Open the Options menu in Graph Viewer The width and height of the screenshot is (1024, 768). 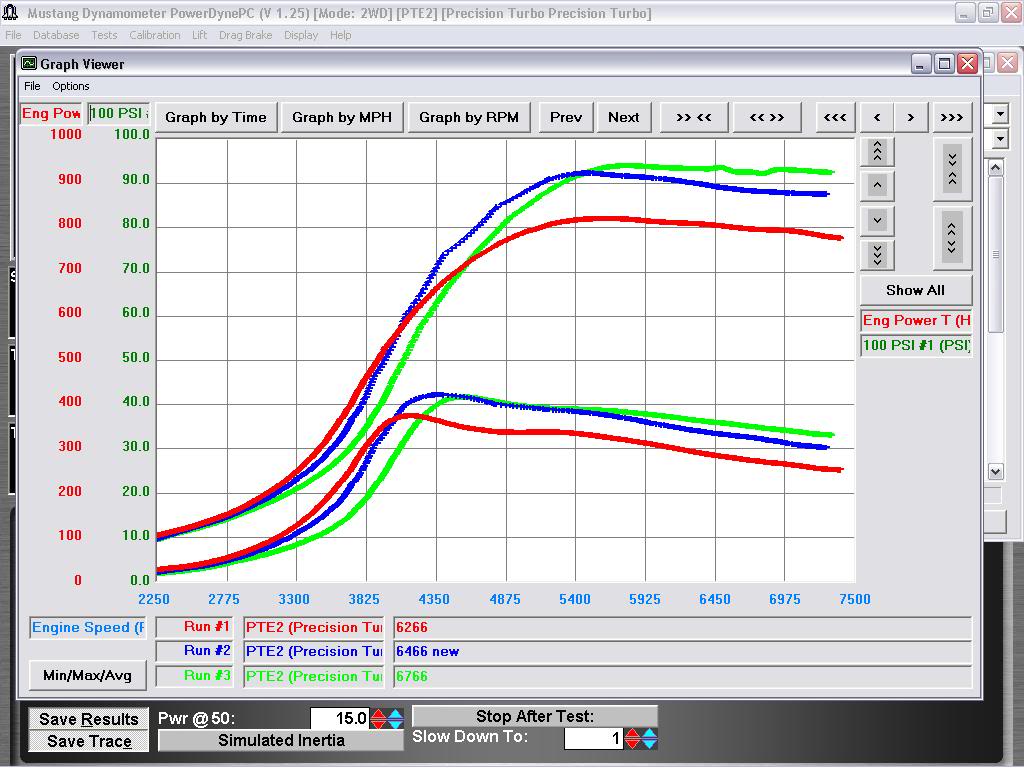(x=71, y=86)
